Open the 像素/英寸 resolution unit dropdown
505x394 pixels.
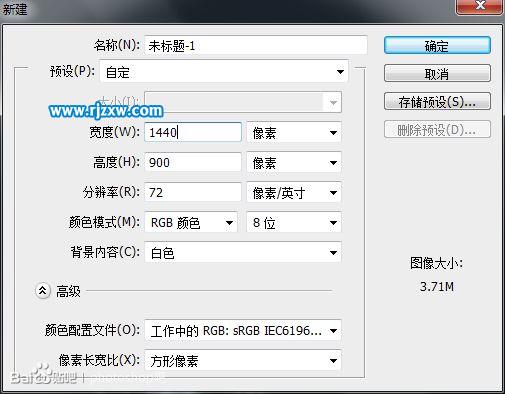point(294,192)
